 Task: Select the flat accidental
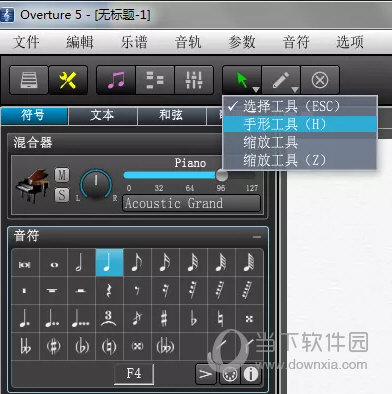pos(193,318)
